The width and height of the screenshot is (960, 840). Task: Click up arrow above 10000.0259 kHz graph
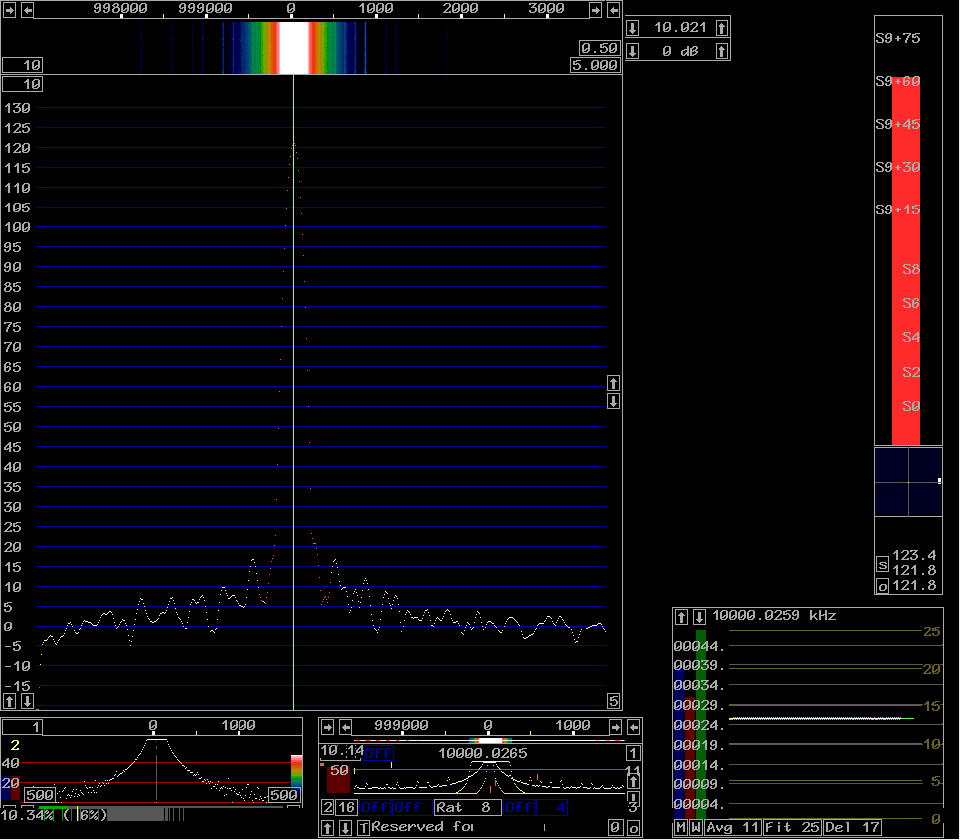(682, 616)
